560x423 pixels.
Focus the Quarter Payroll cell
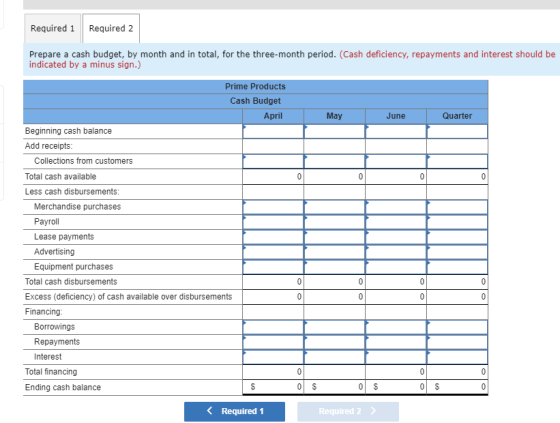click(458, 222)
